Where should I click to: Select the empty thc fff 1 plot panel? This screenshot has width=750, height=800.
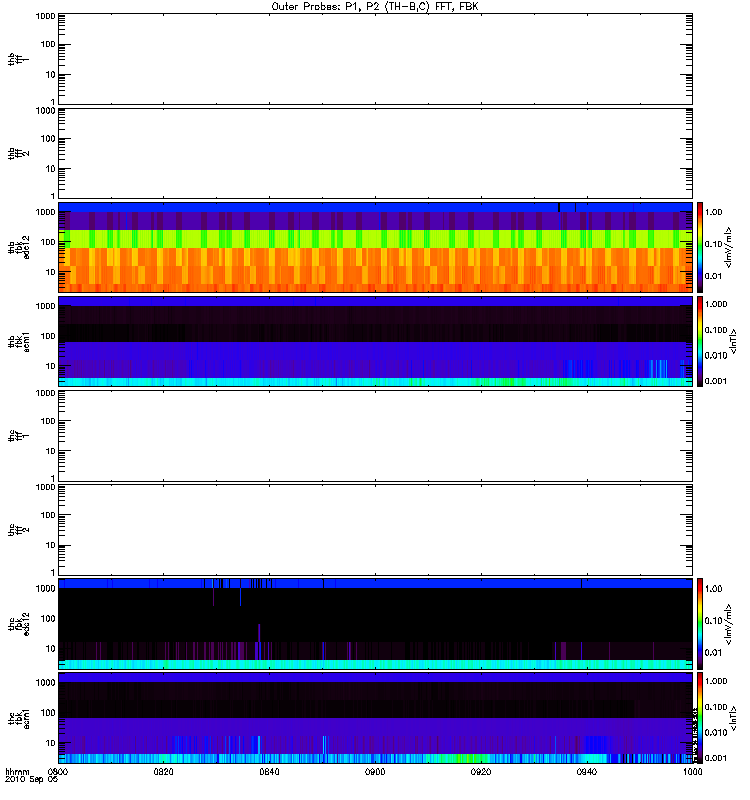click(376, 436)
